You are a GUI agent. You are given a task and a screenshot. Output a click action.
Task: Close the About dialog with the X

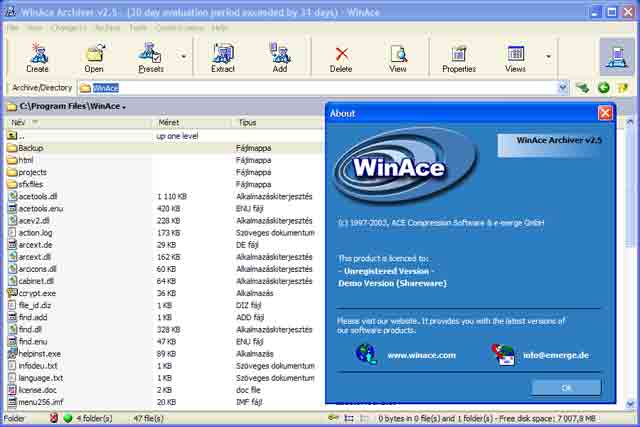605,113
